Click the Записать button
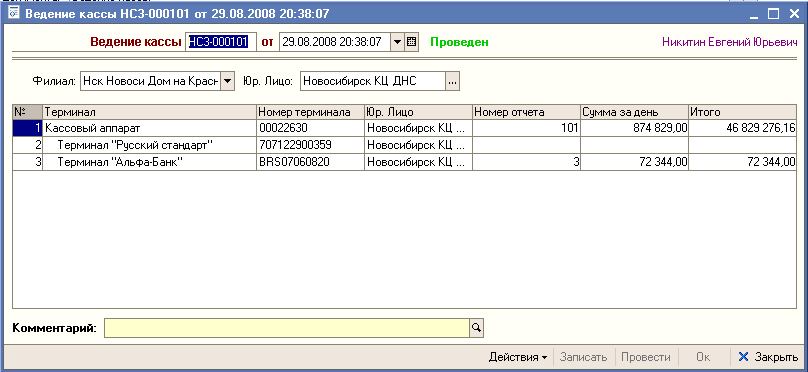This screenshot has height=372, width=808. pos(584,357)
